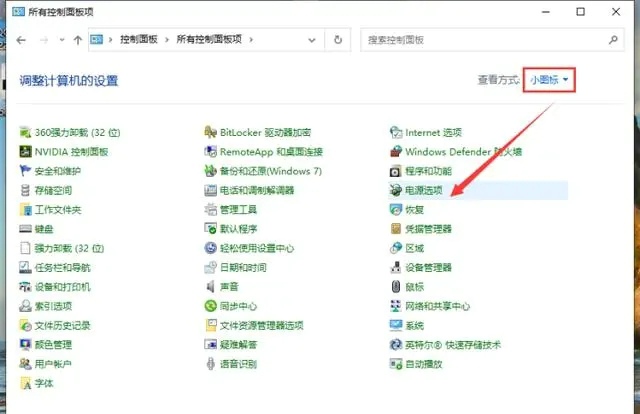Open the 设备管理器 icon

[396, 267]
